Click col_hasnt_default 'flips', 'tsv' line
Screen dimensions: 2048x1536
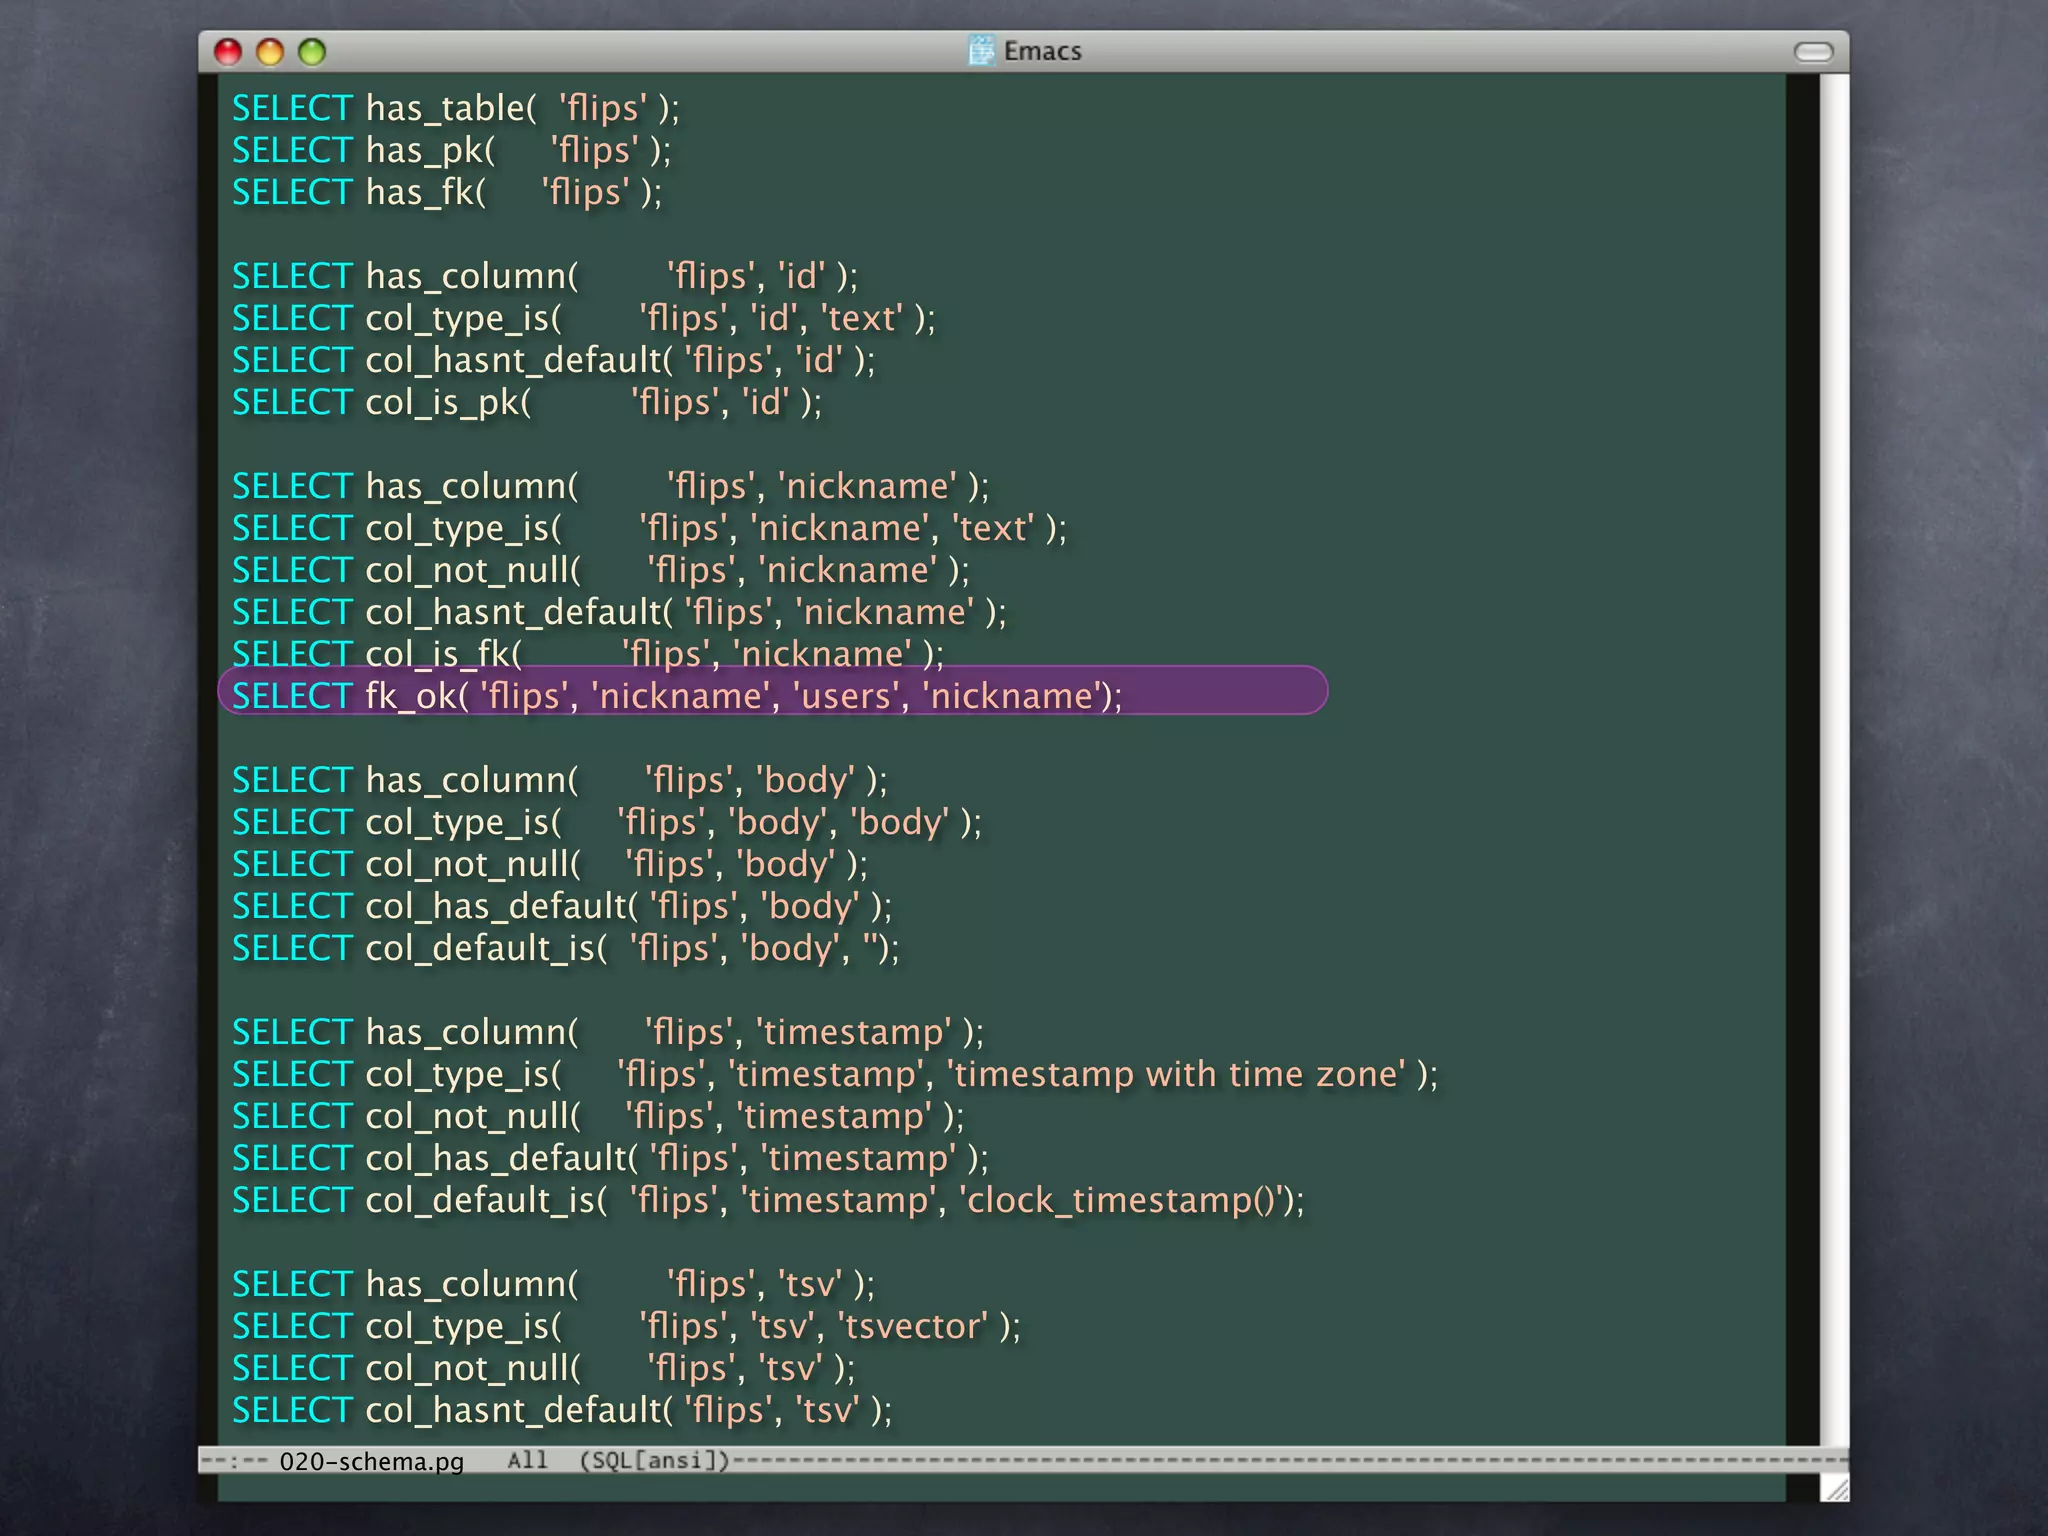[562, 1410]
